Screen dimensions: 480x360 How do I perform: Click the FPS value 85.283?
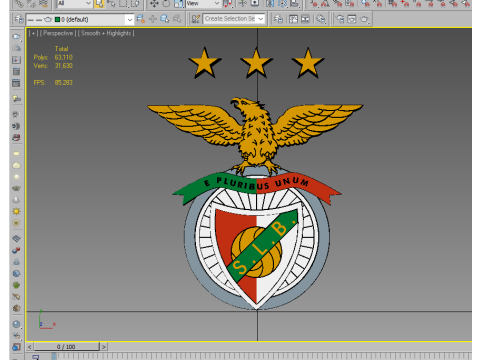click(x=63, y=82)
